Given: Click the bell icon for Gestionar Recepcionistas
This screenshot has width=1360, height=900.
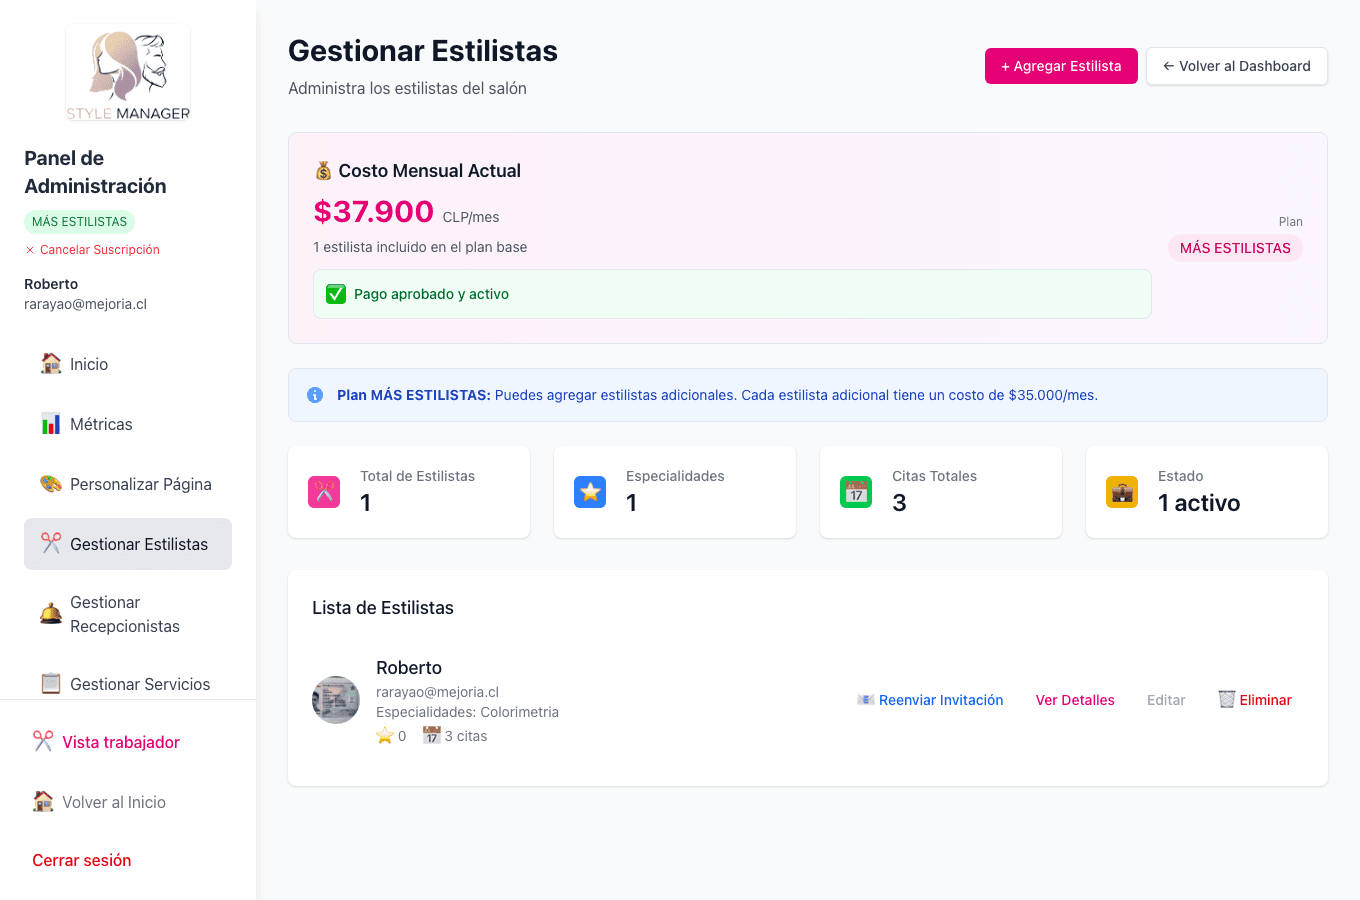Looking at the screenshot, I should click(50, 614).
